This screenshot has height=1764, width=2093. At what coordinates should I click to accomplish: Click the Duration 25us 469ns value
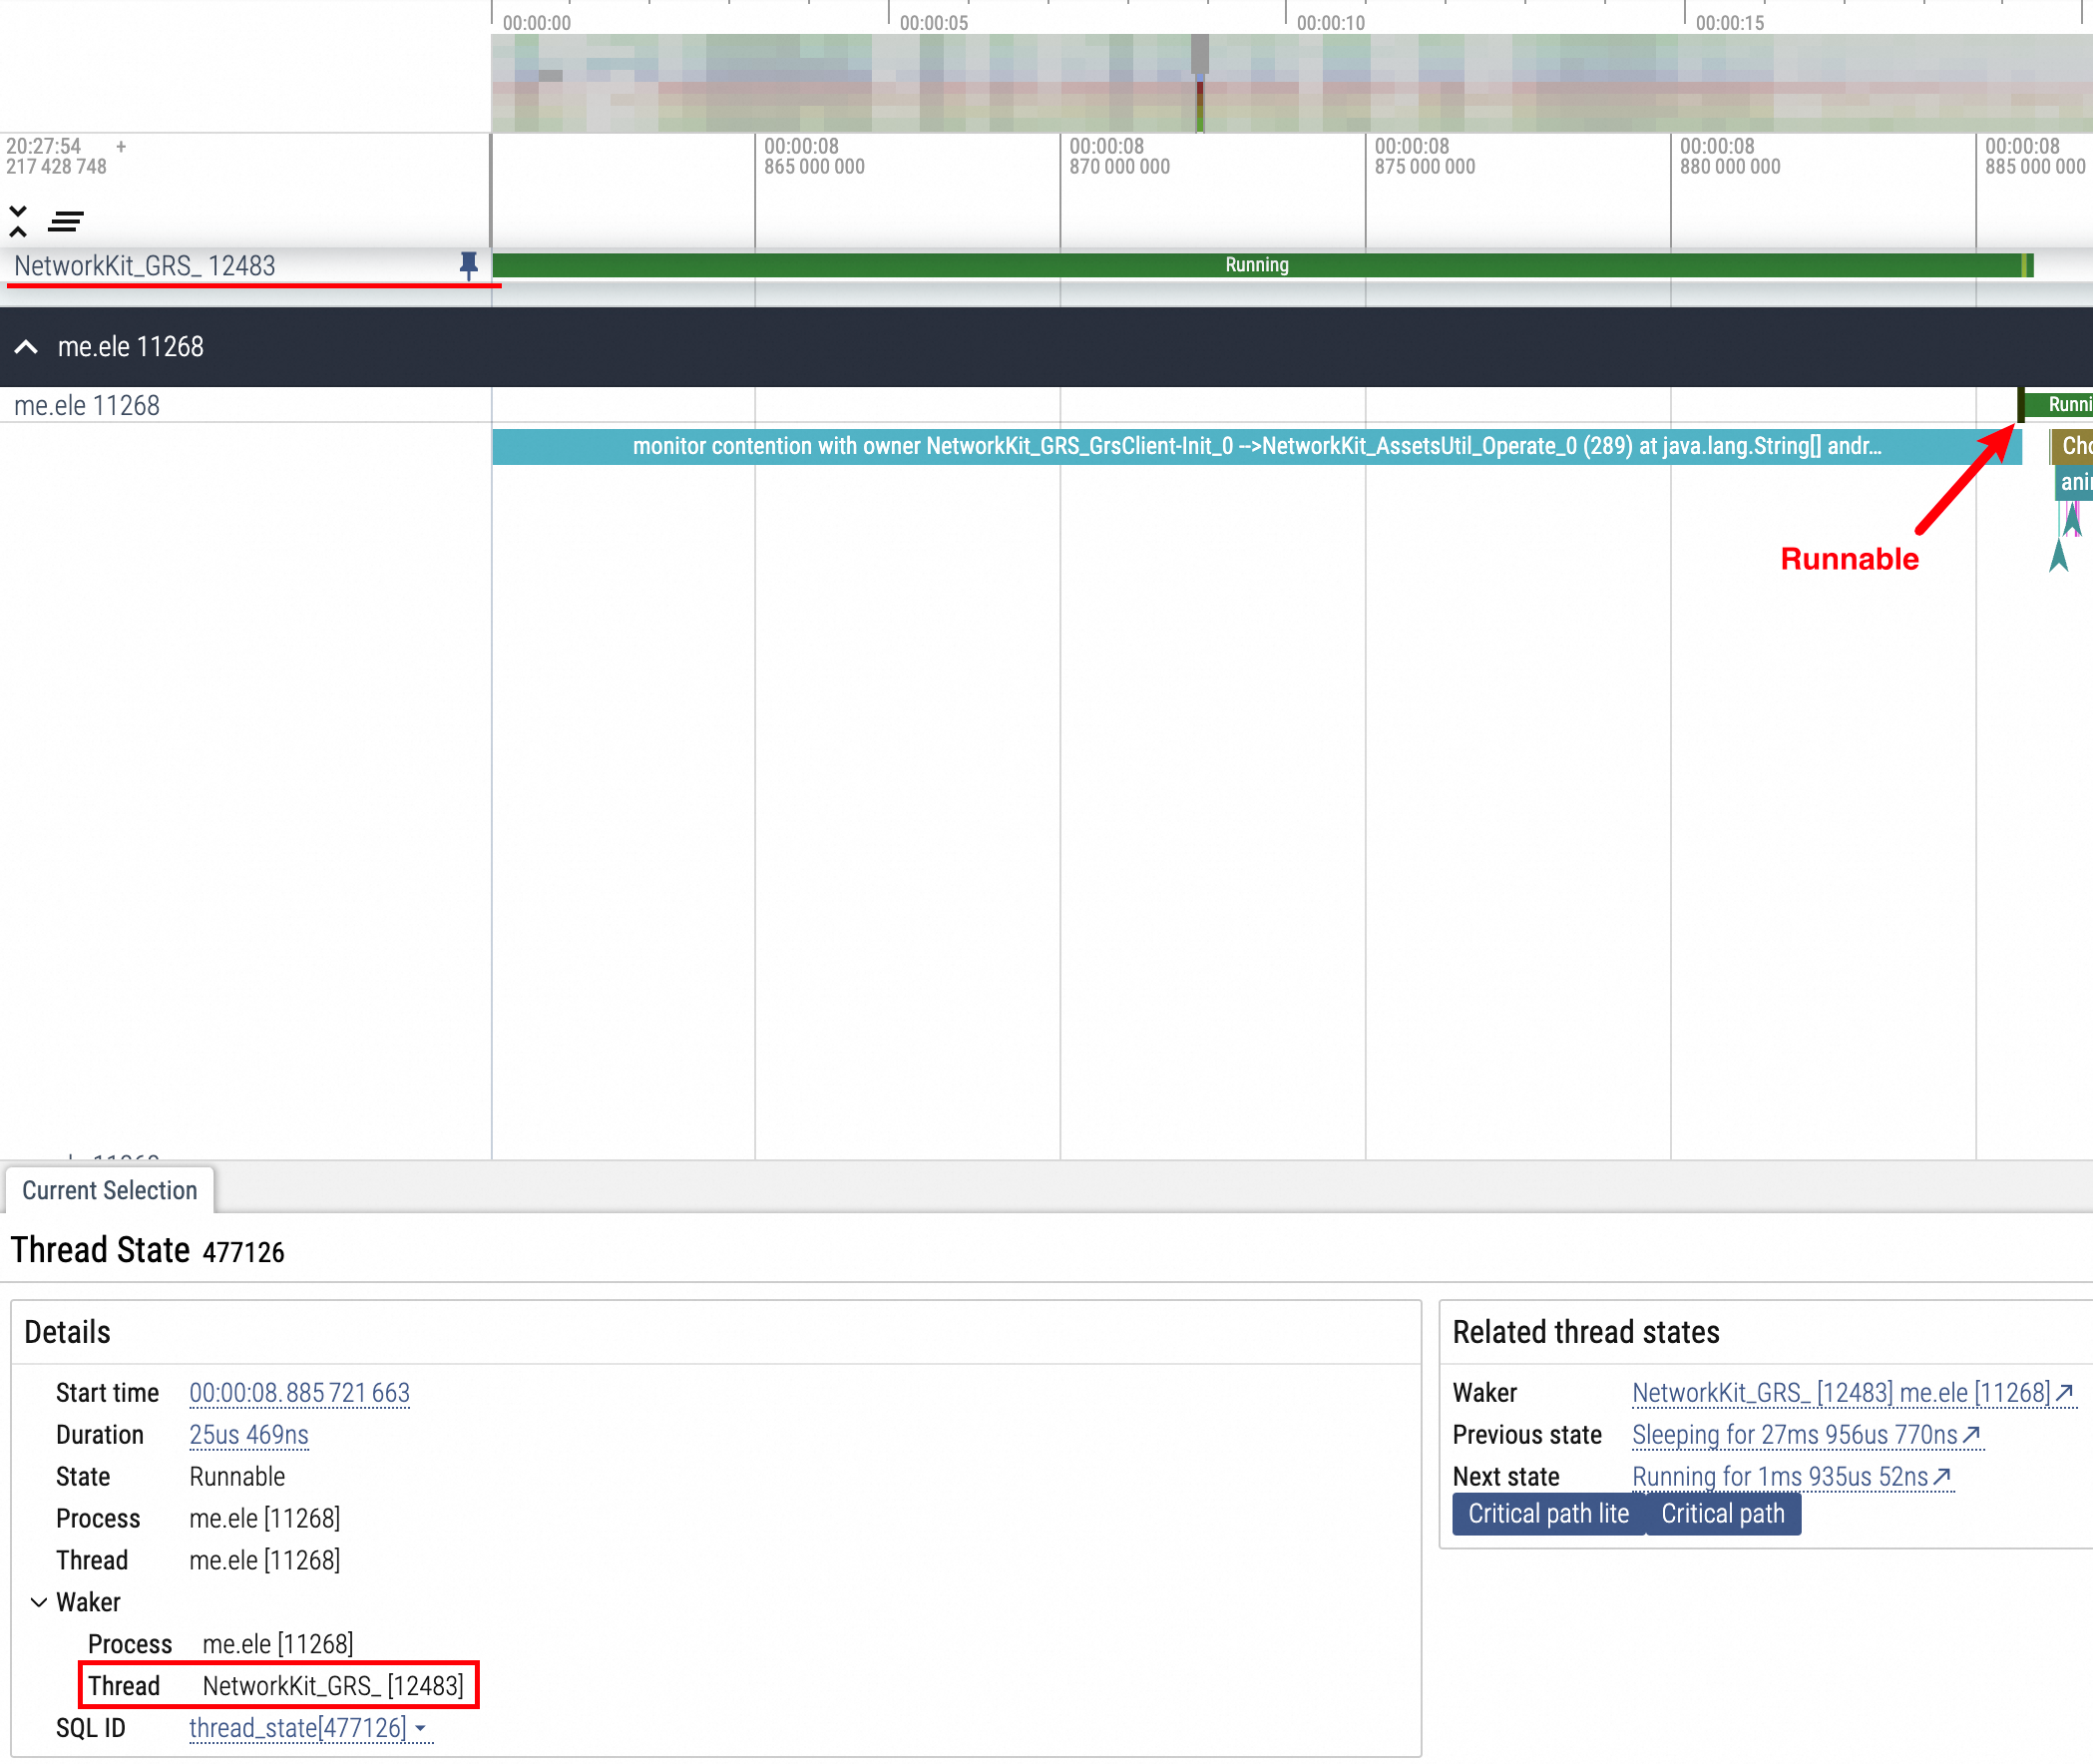248,1435
